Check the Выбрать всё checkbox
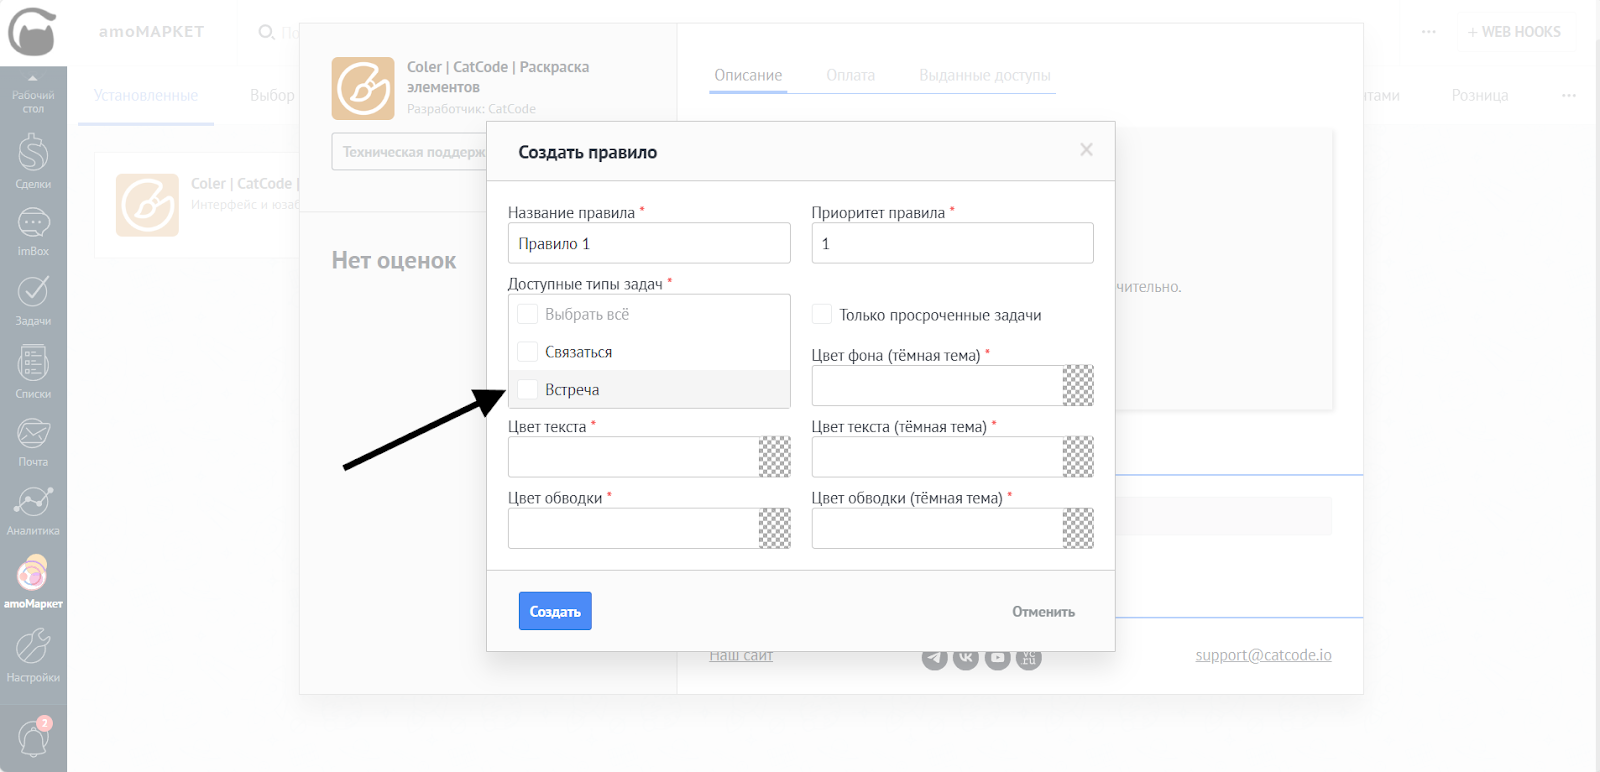1600x772 pixels. pyautogui.click(x=528, y=314)
